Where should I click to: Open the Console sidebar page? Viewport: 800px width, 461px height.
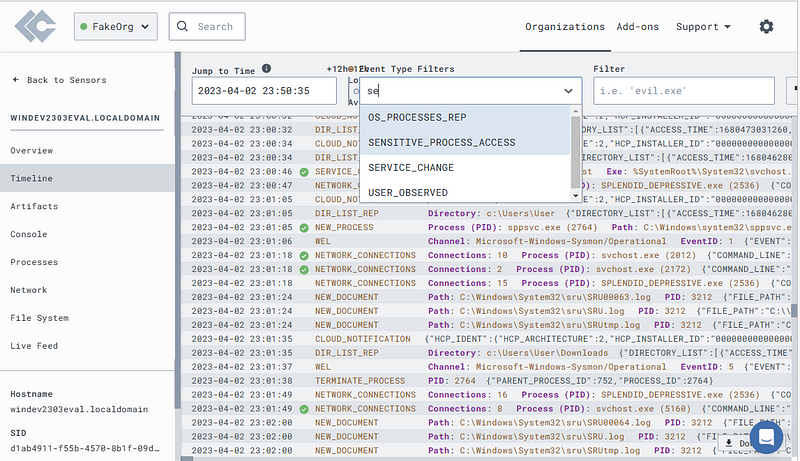point(87,234)
